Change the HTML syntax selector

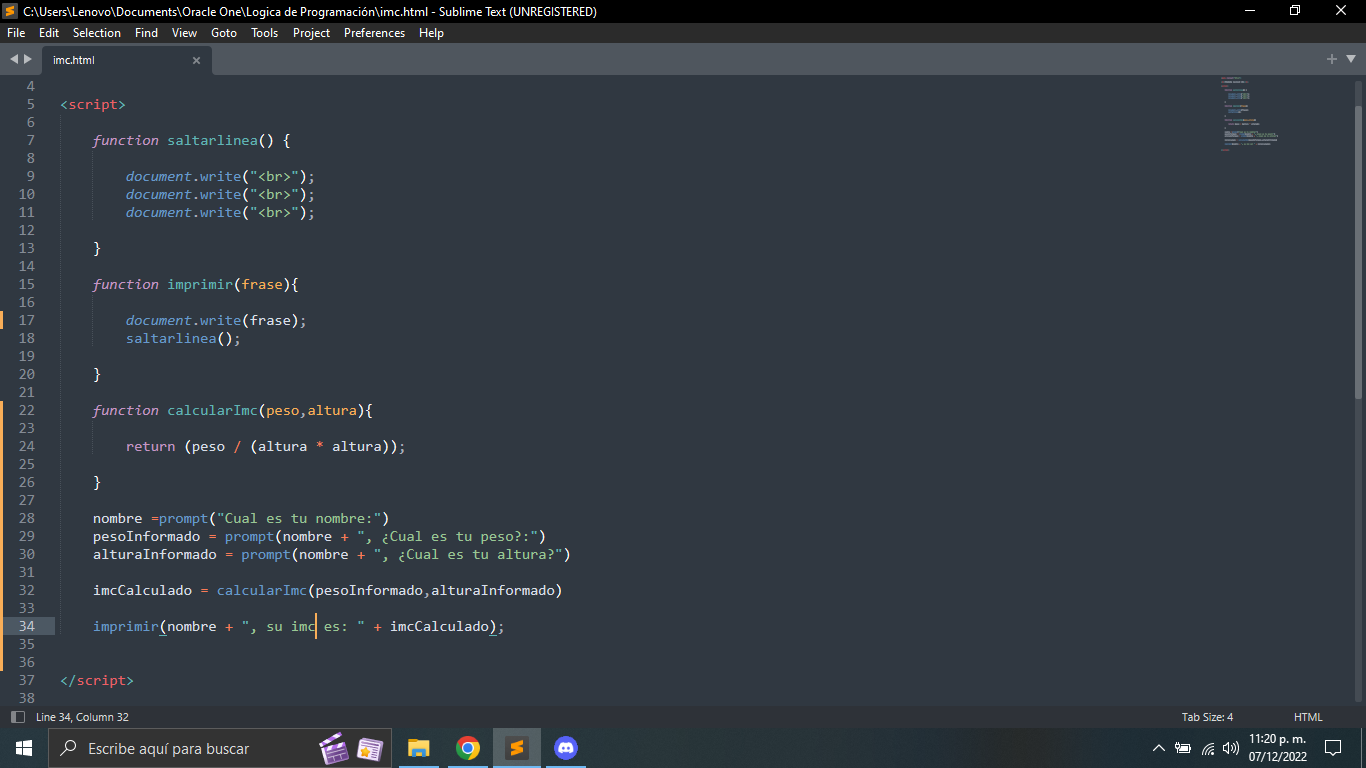pyautogui.click(x=1308, y=717)
